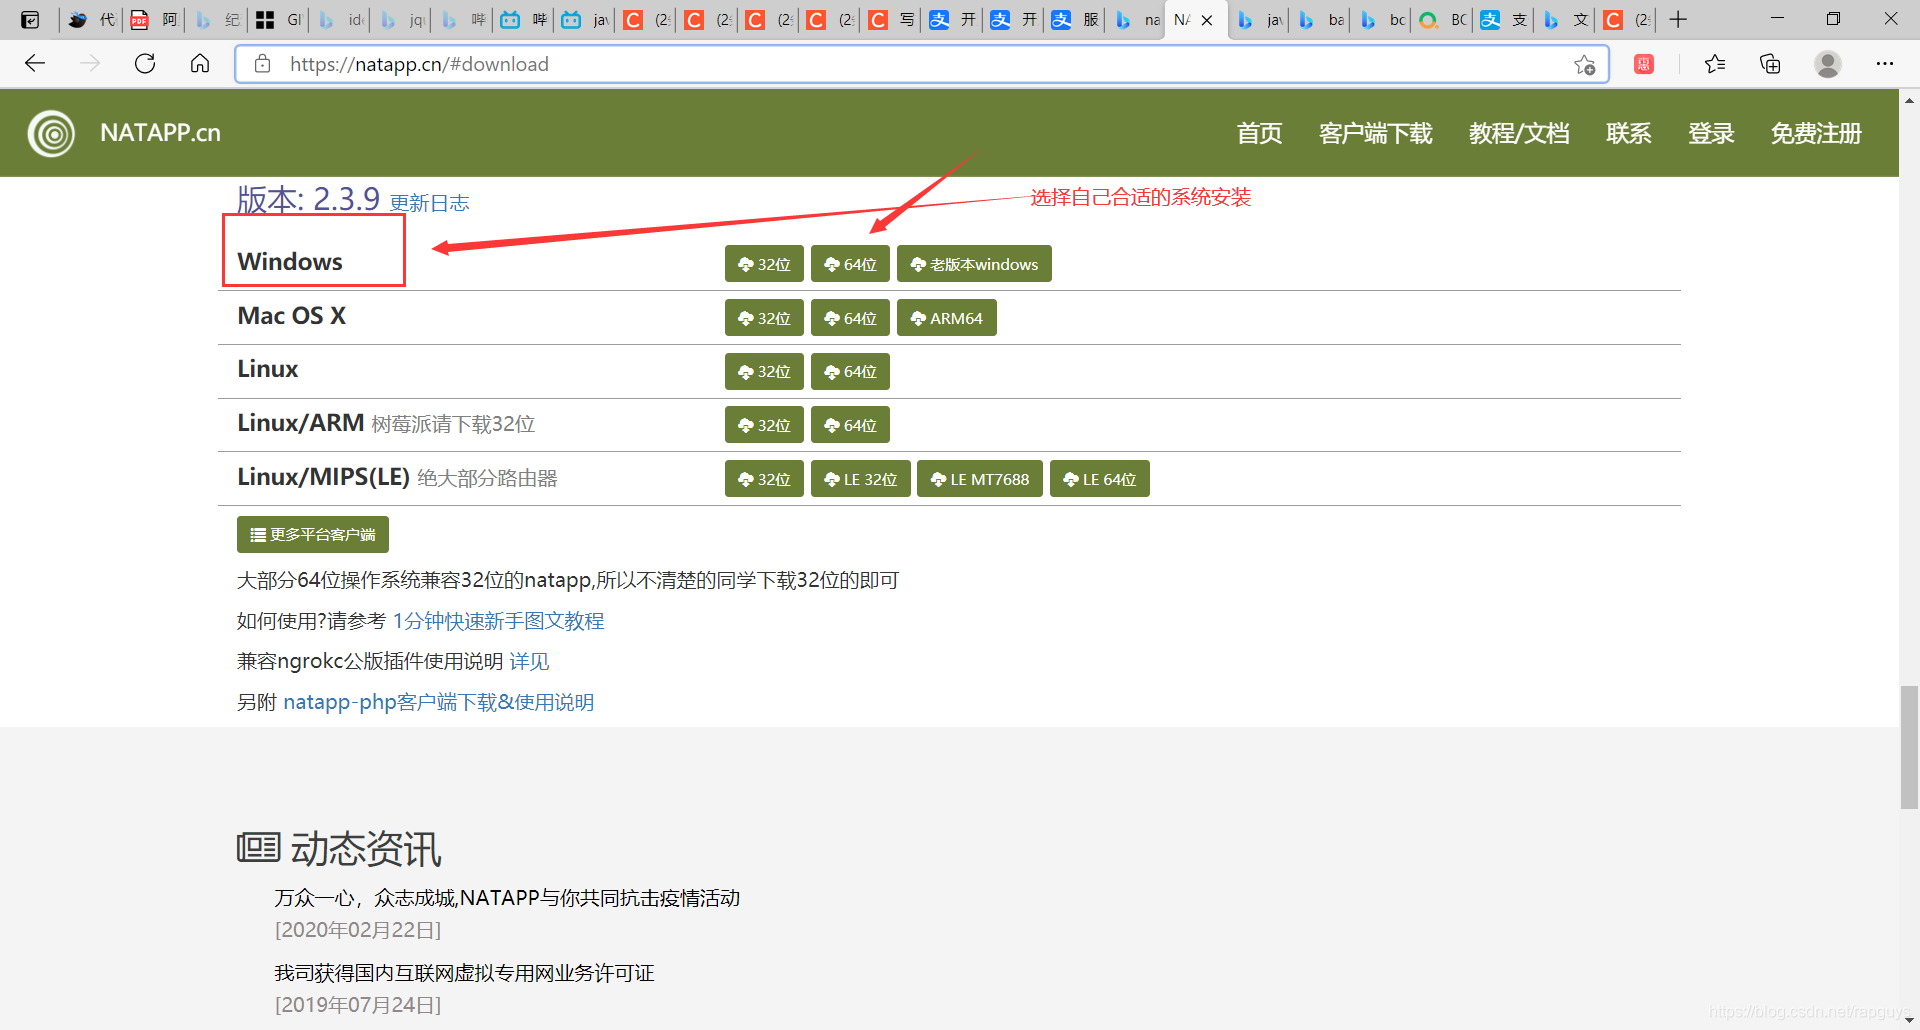Open the user profile avatar
The width and height of the screenshot is (1920, 1030).
coord(1828,64)
